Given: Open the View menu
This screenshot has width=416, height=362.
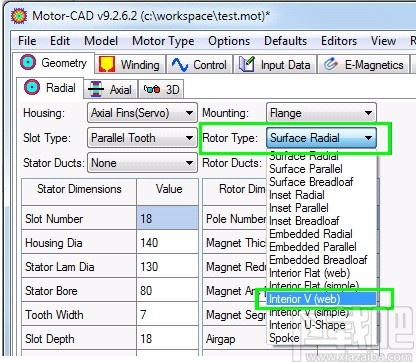Looking at the screenshot, I should point(384,41).
